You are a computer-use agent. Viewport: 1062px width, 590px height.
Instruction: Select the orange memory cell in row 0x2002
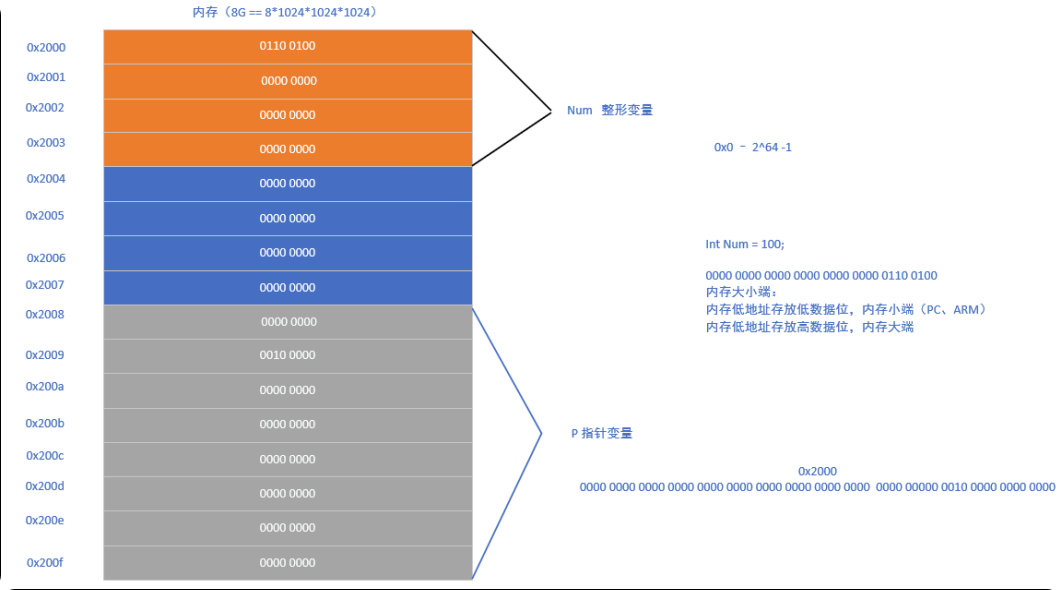pyautogui.click(x=288, y=115)
